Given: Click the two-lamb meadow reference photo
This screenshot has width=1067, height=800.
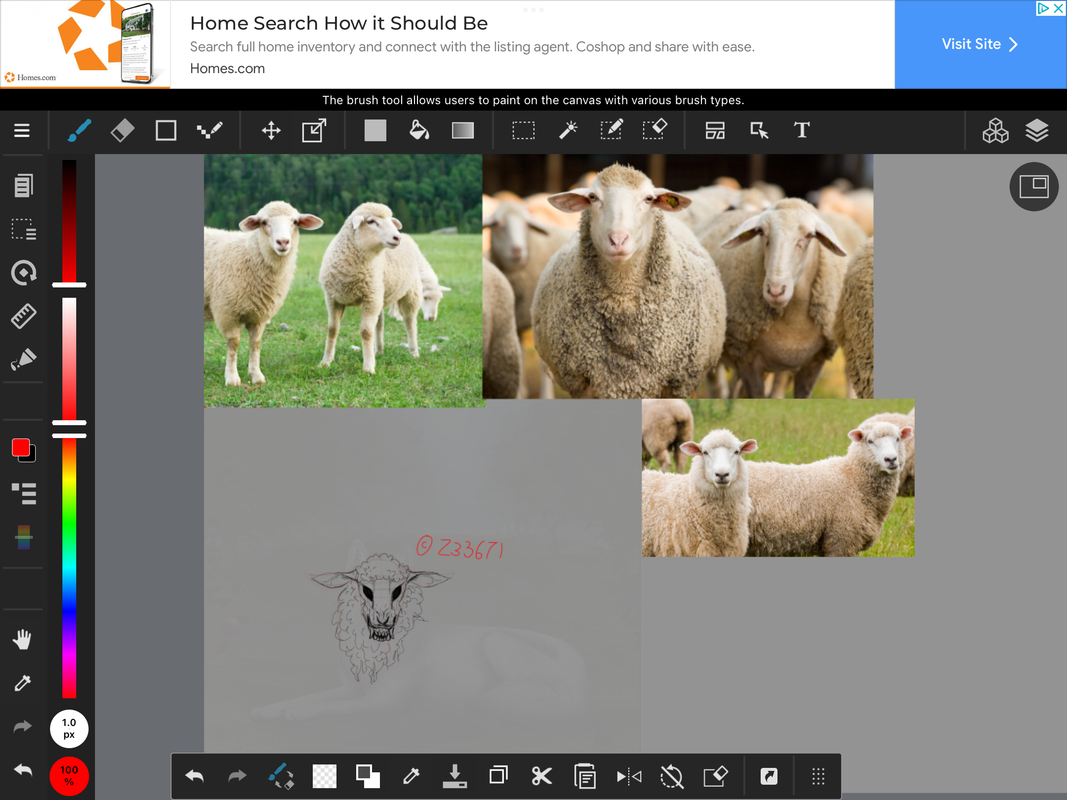Looking at the screenshot, I should pos(344,281).
